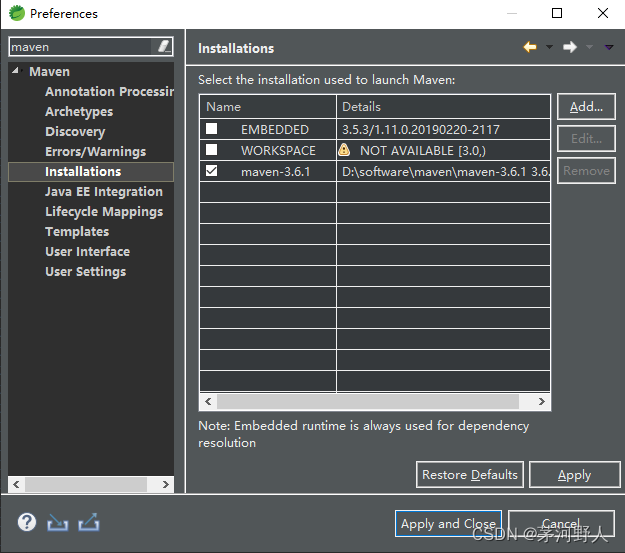The width and height of the screenshot is (625, 553).
Task: Click the table scrollbar left arrow
Action: 208,401
